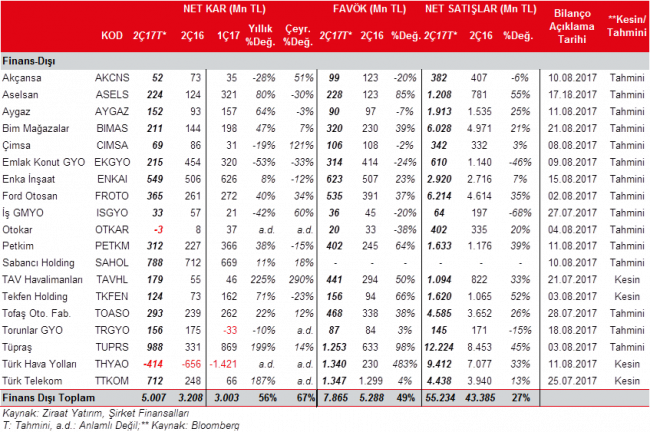
Task: Select the KOD column header
Action: pyautogui.click(x=113, y=36)
